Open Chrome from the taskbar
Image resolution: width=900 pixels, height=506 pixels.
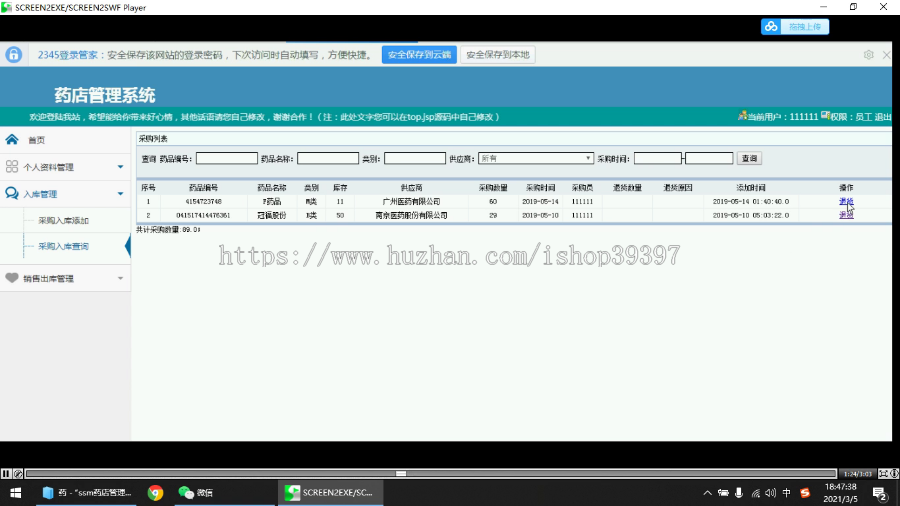[x=155, y=493]
